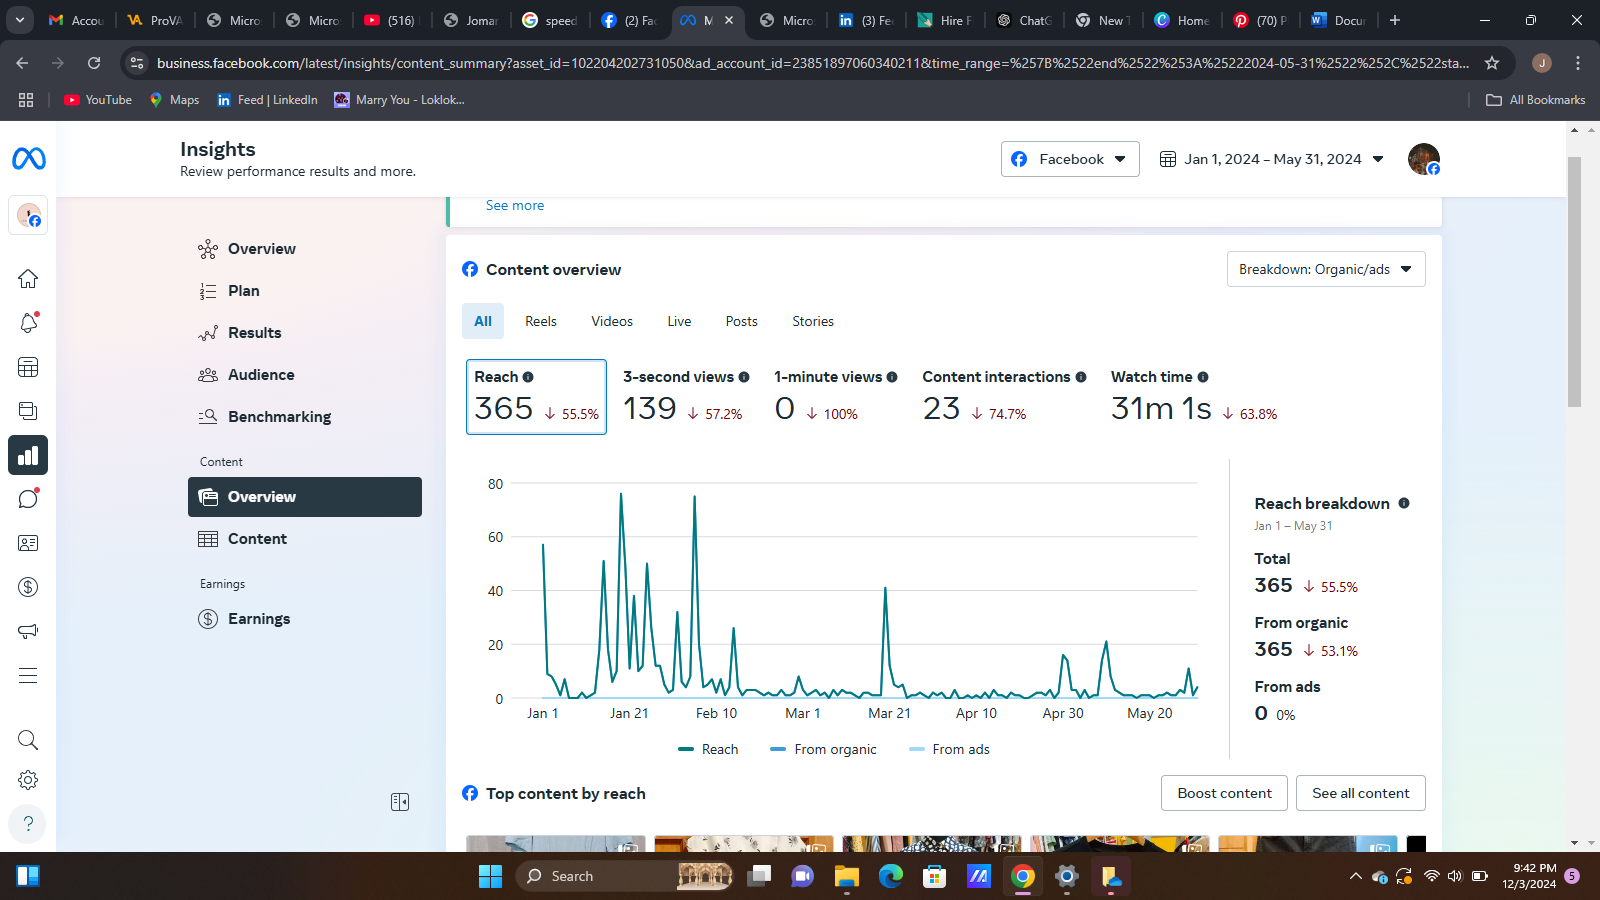The image size is (1600, 900).
Task: Click the info icon beside Reach breakdown
Action: [x=1404, y=503]
